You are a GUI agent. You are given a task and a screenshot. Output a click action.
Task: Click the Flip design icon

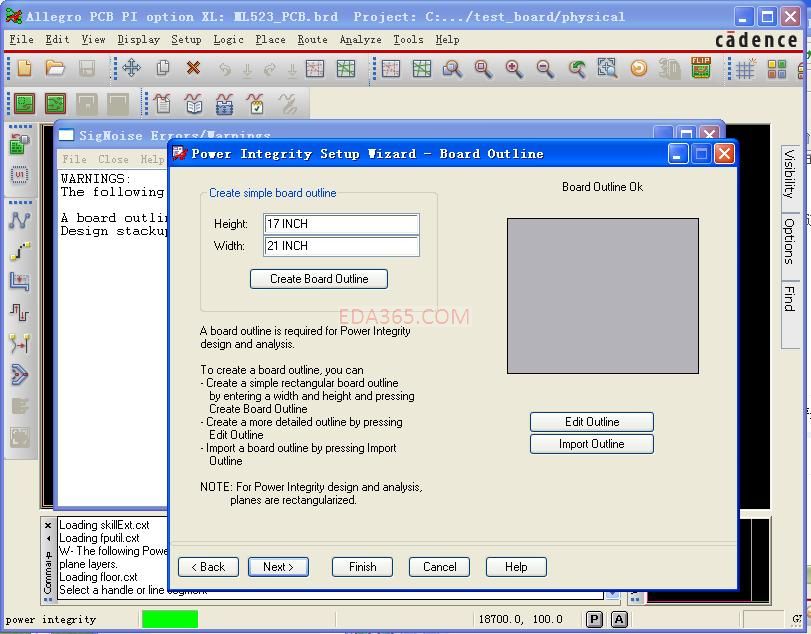point(701,68)
